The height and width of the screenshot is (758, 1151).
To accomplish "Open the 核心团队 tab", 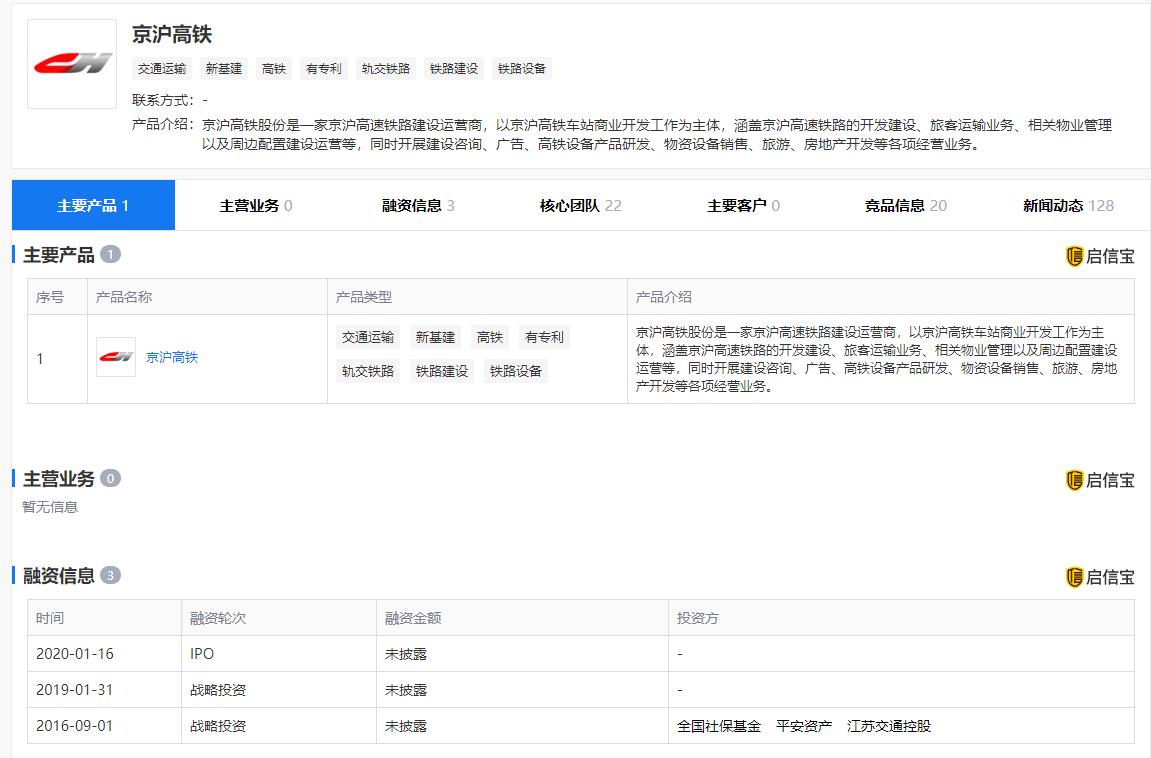I will [581, 205].
